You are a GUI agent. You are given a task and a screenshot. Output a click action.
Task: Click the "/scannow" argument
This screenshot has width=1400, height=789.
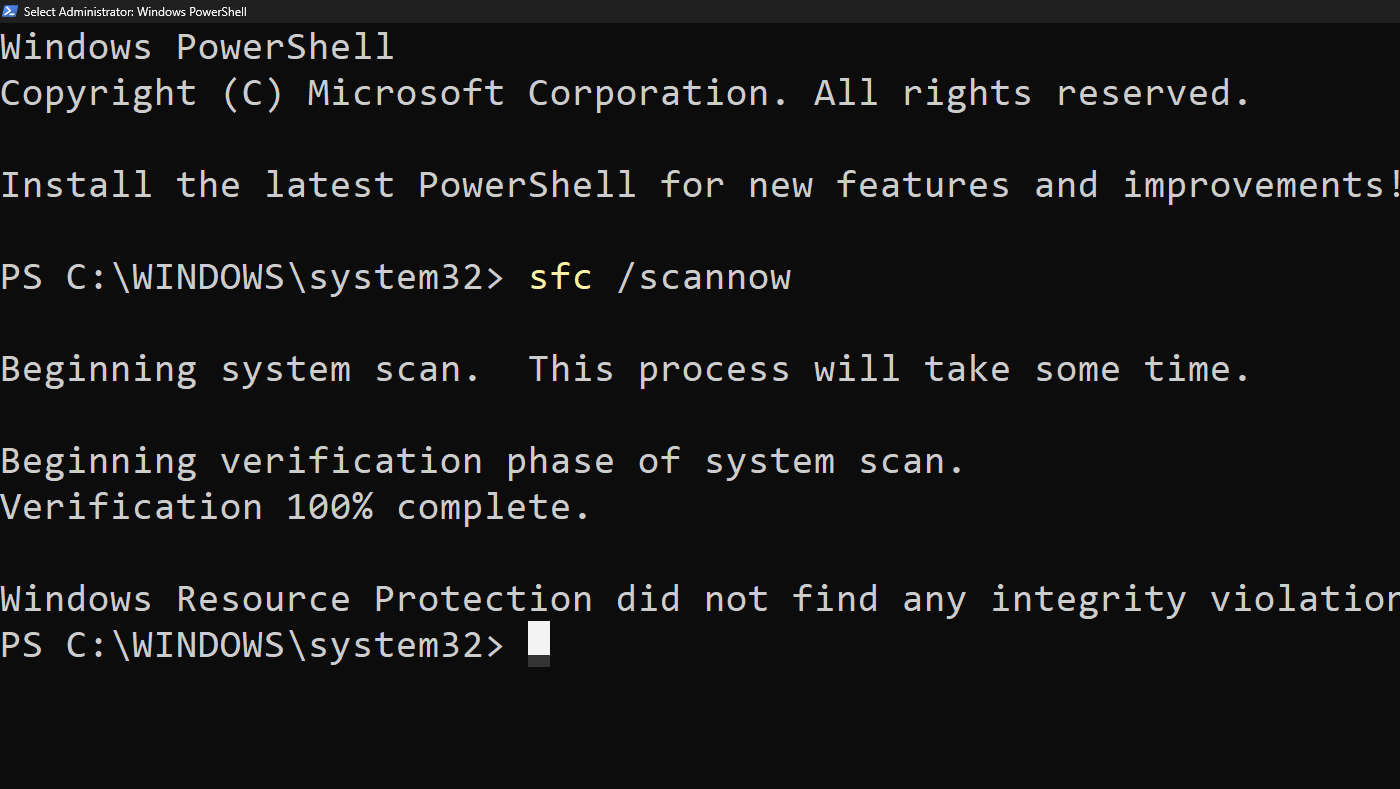pos(703,277)
